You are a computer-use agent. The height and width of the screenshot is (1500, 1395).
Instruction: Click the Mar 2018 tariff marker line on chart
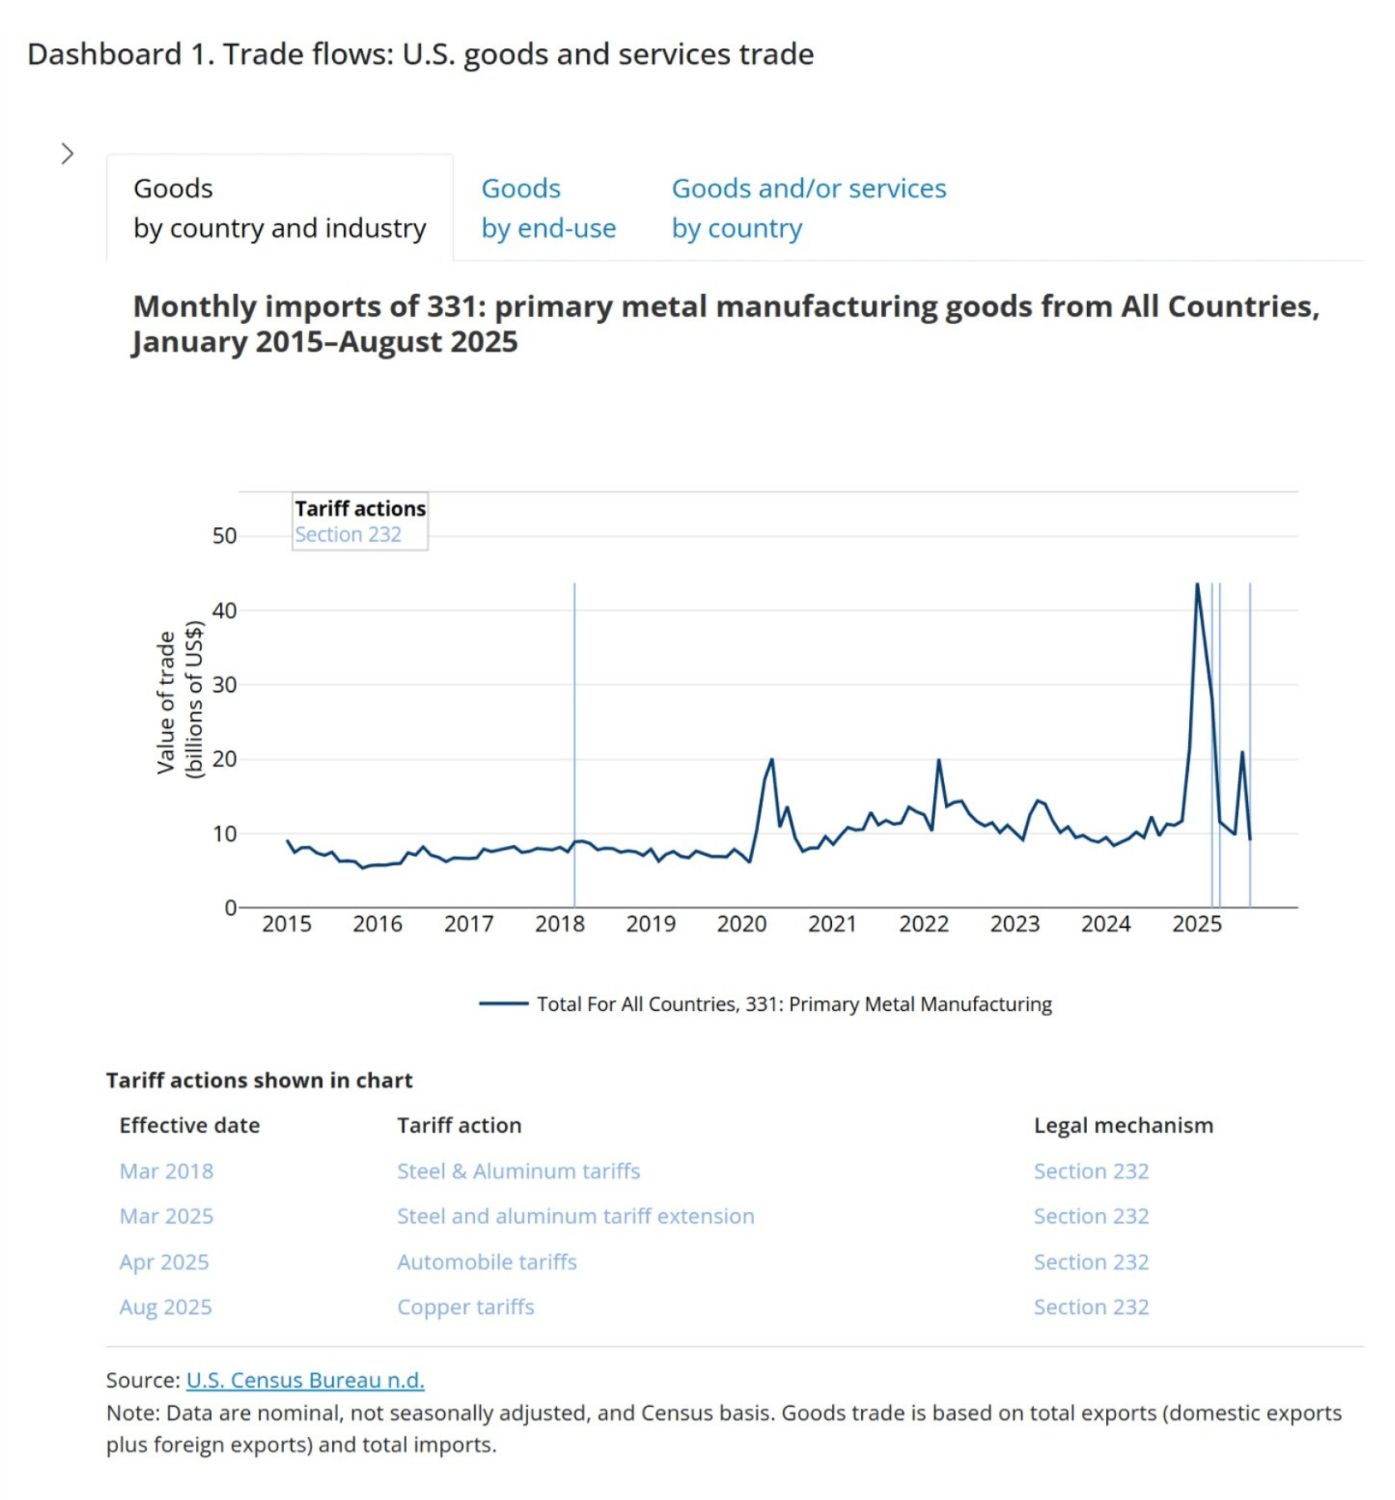pos(576,745)
